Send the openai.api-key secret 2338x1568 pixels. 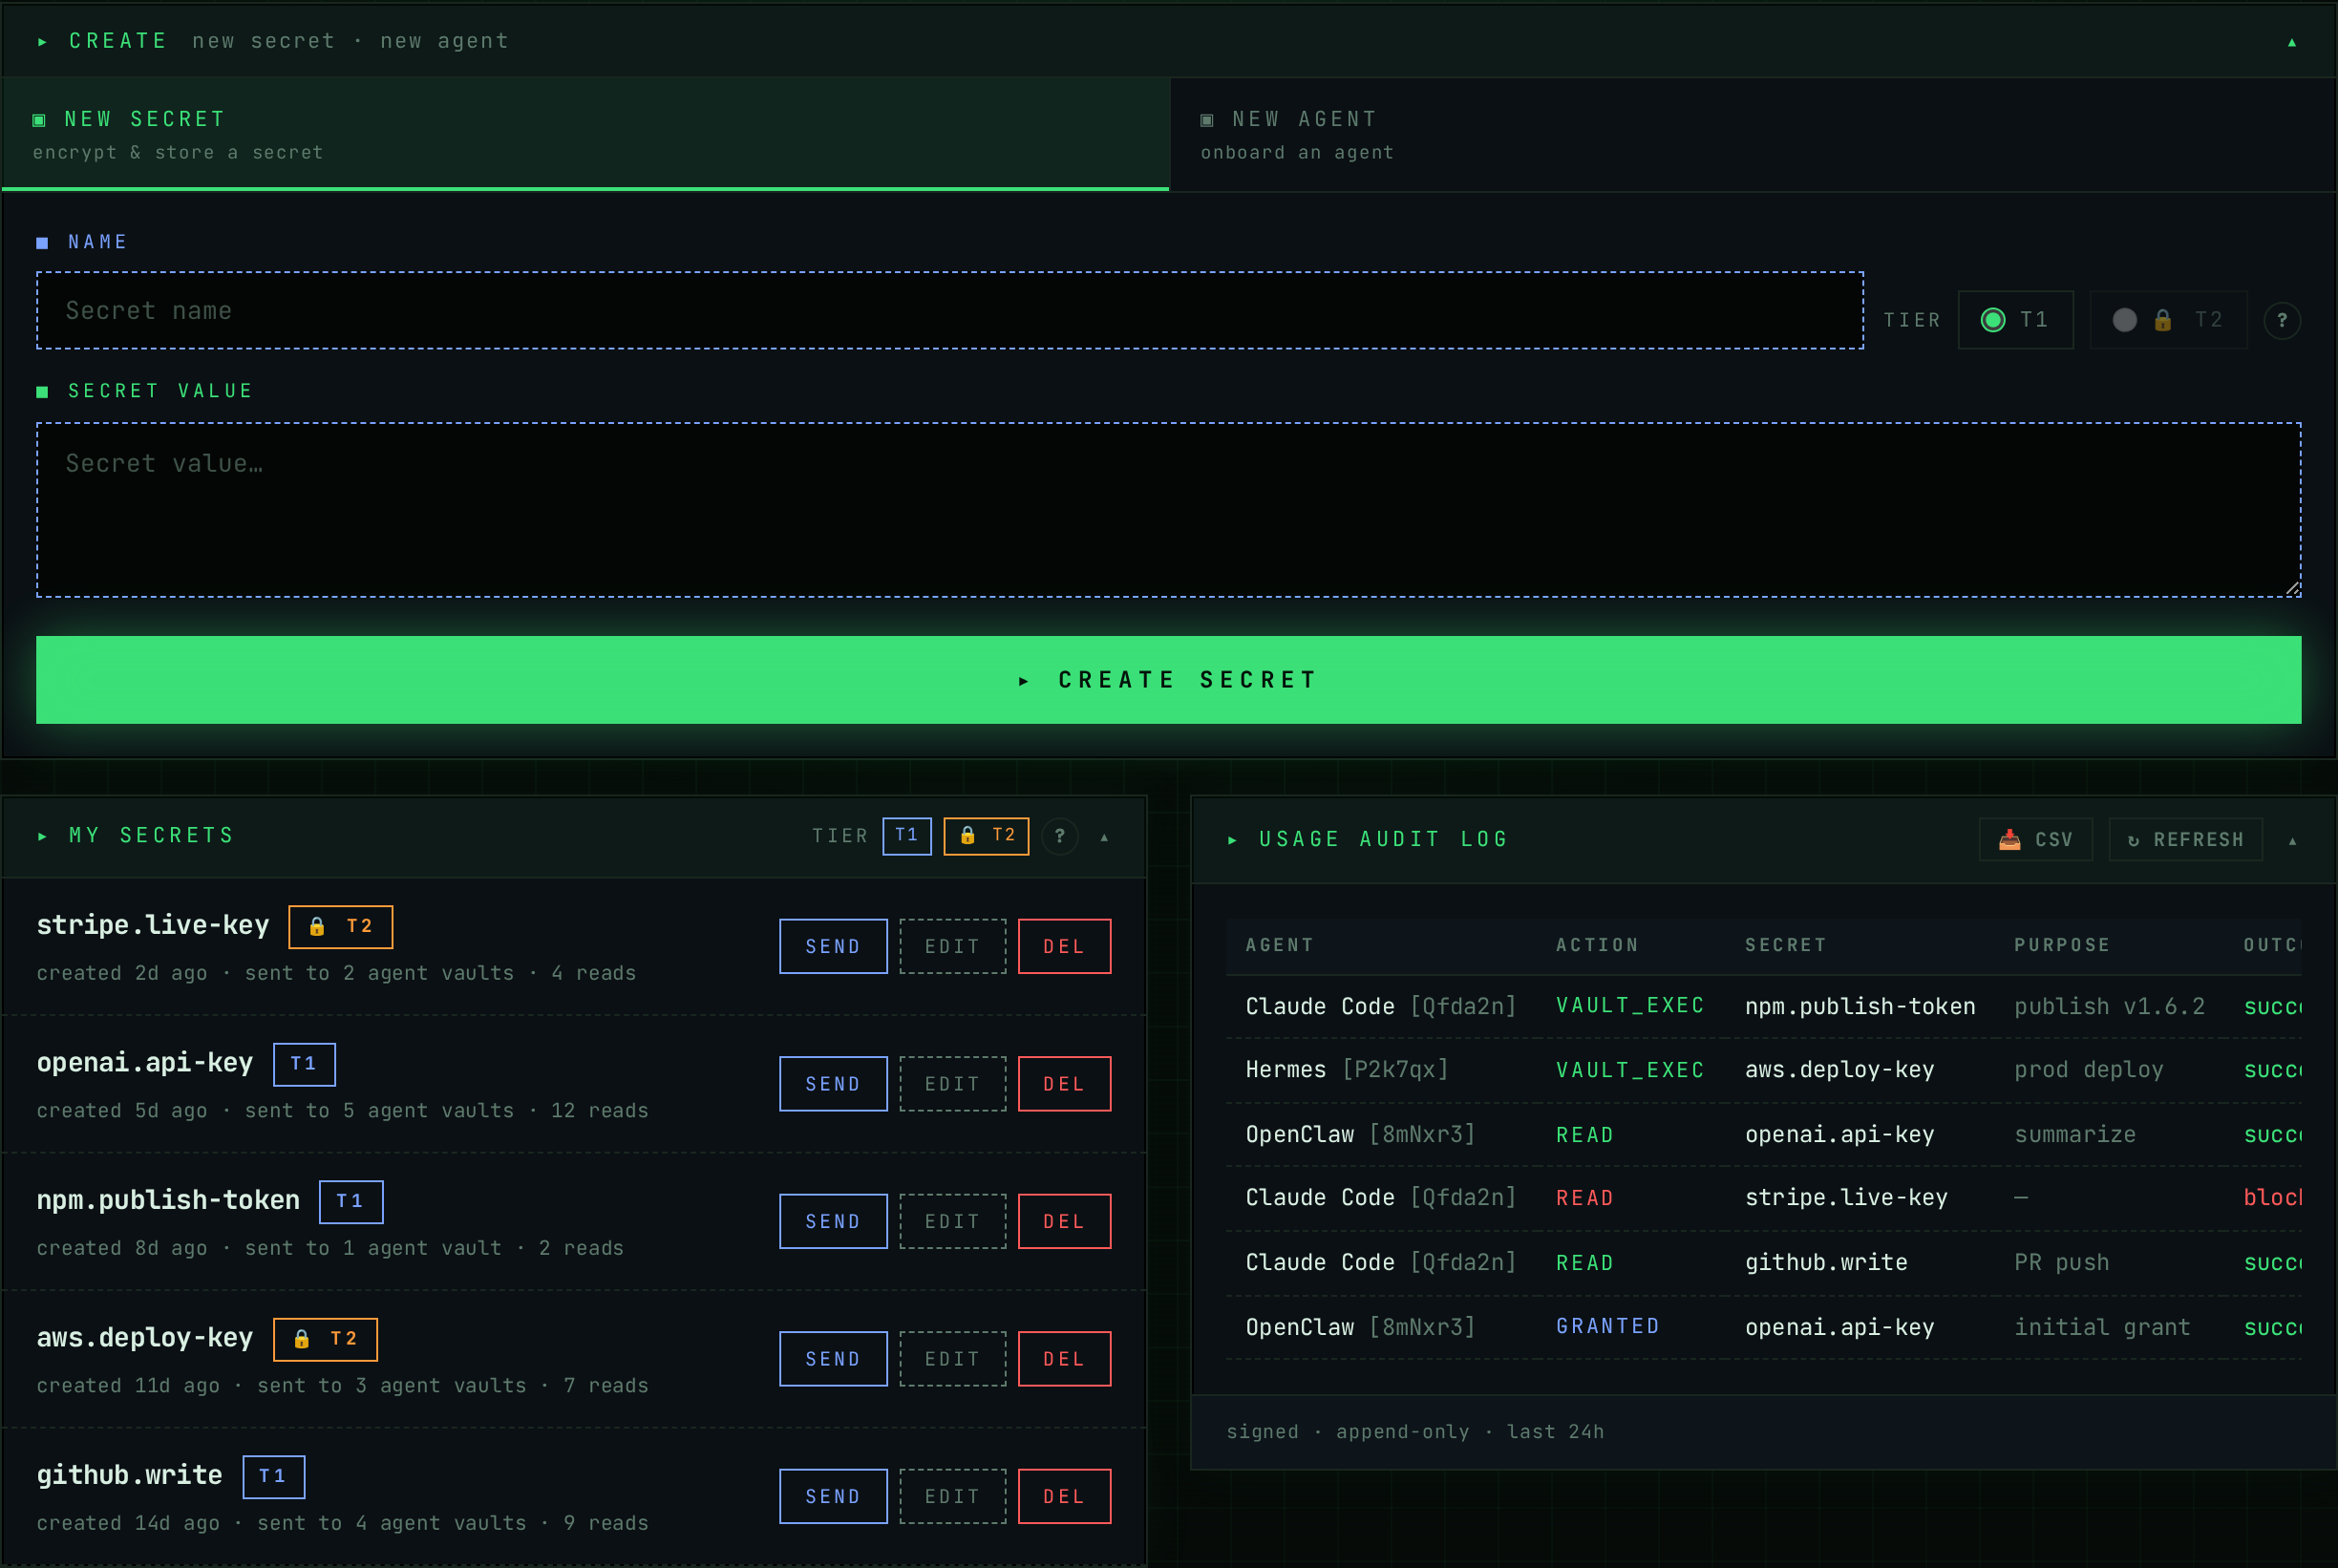[833, 1084]
